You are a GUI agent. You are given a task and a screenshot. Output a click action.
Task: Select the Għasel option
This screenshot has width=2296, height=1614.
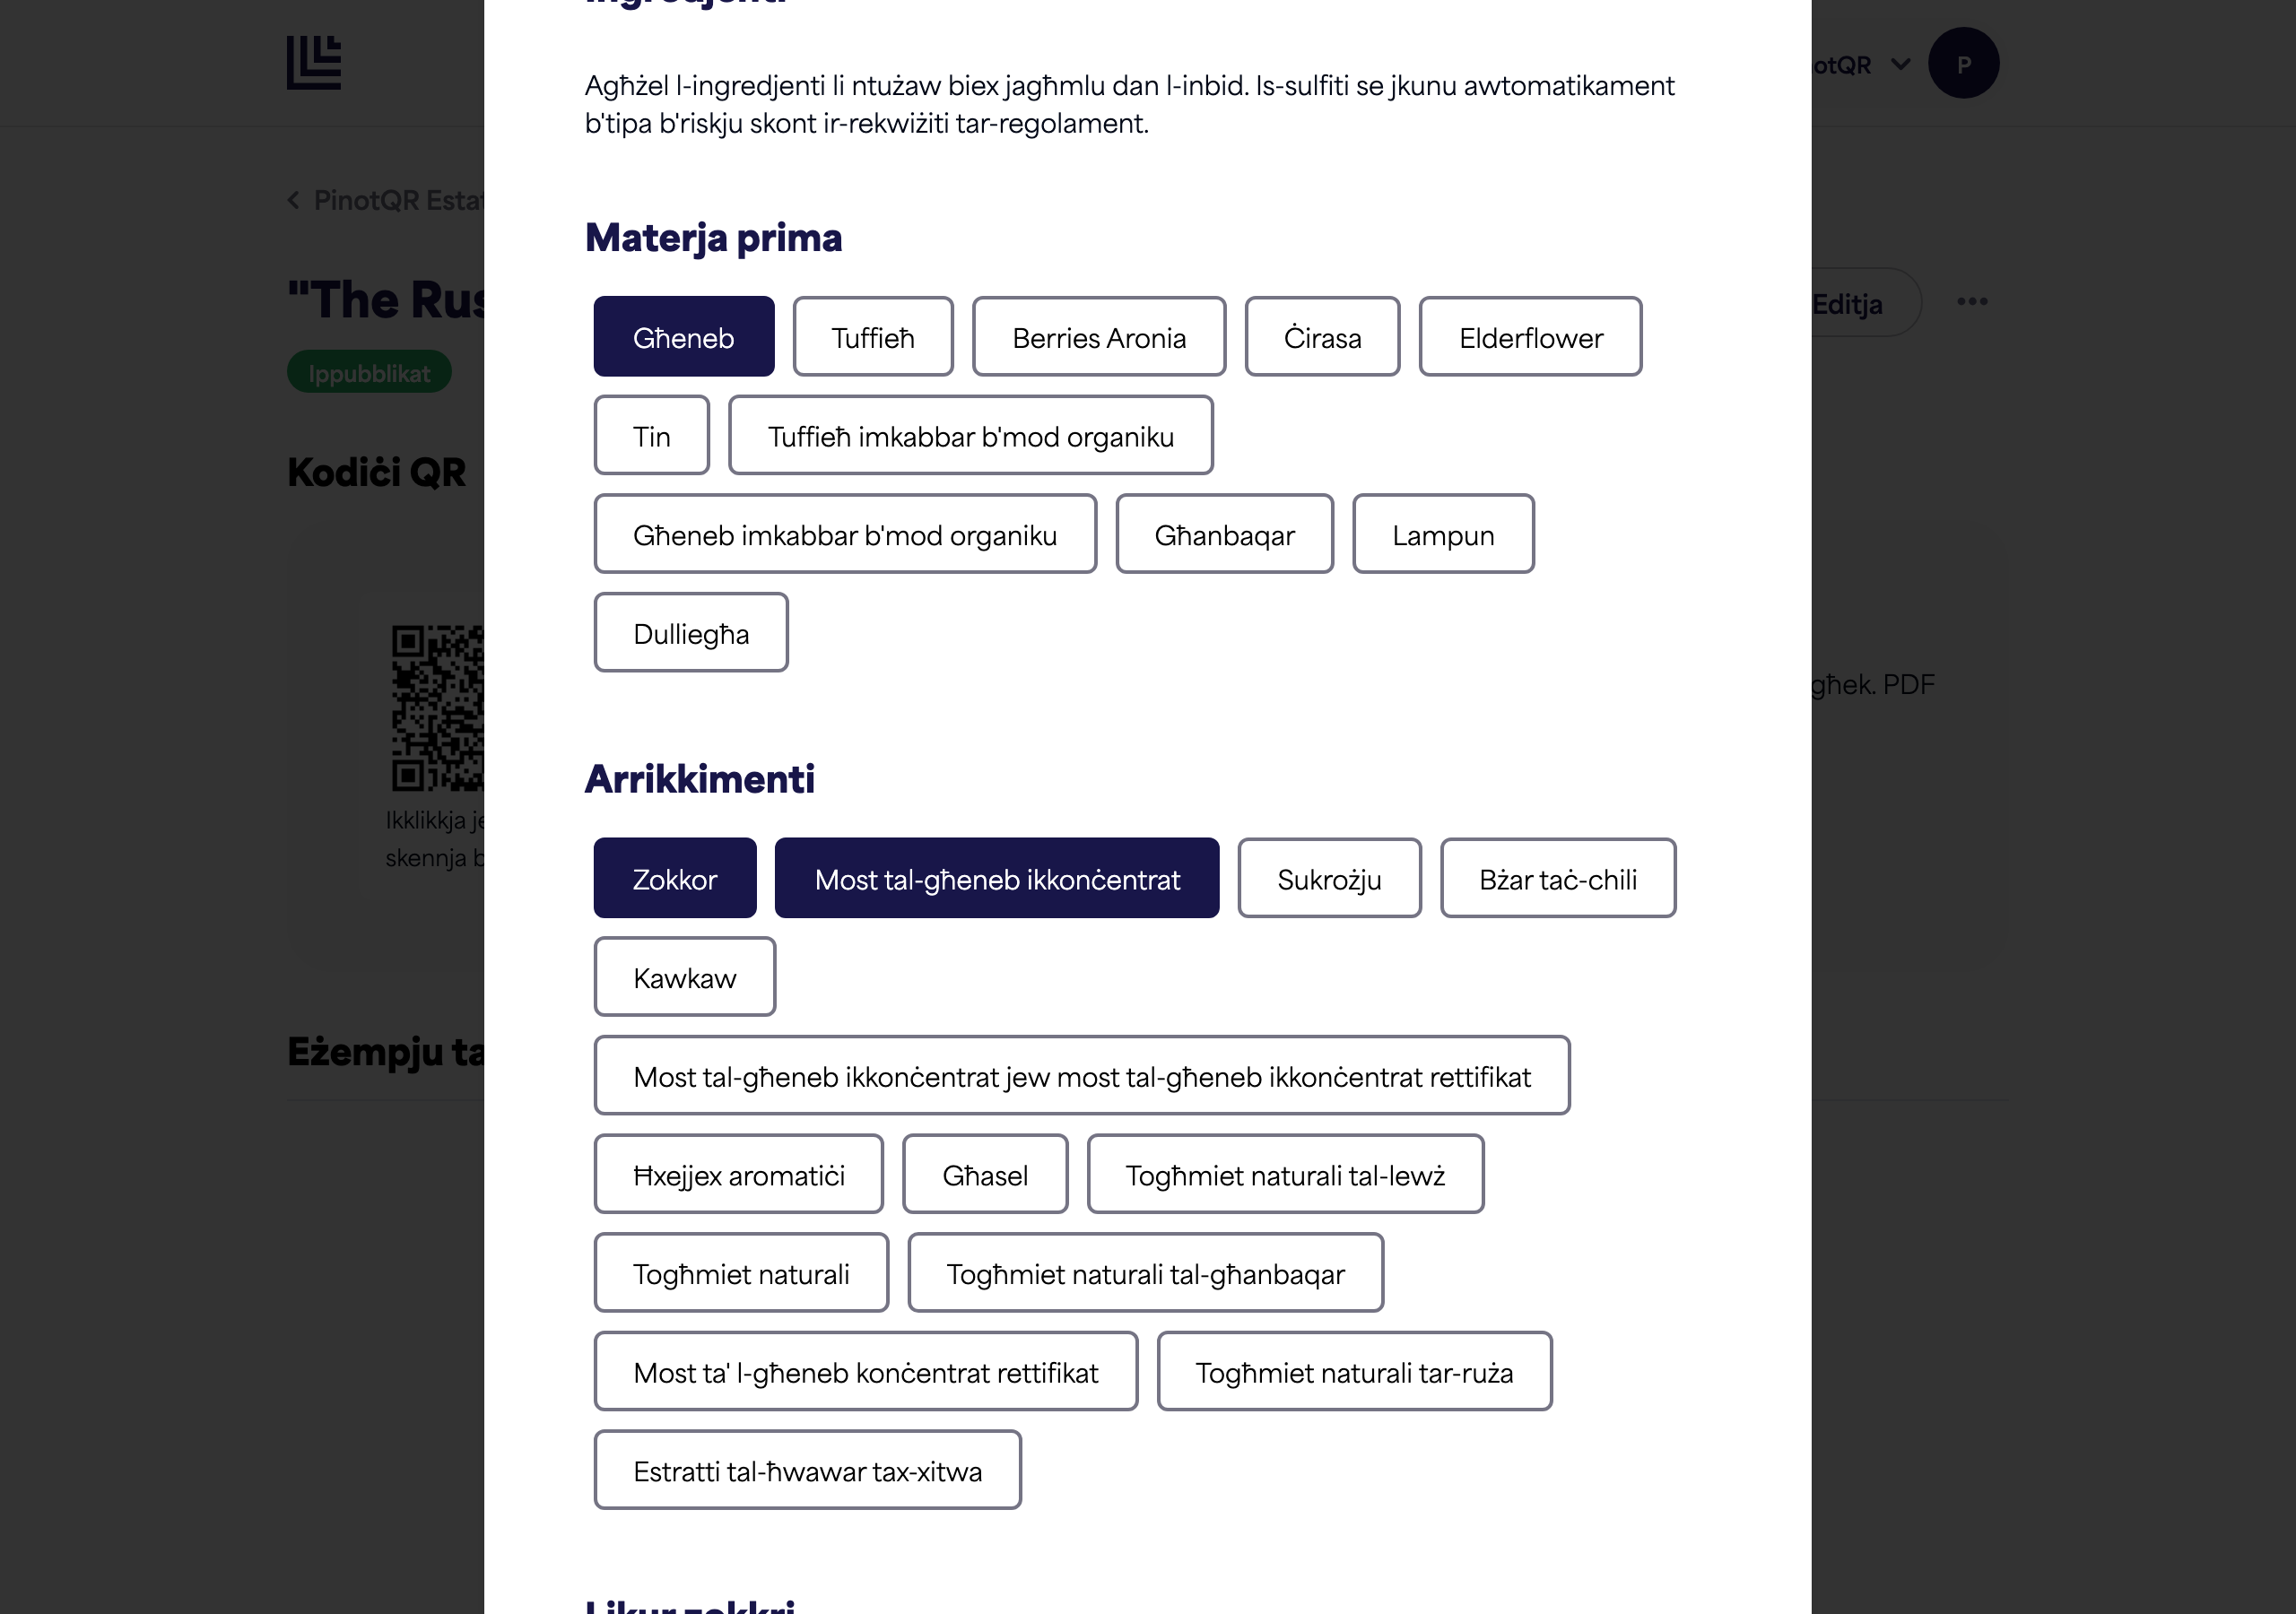tap(985, 1174)
